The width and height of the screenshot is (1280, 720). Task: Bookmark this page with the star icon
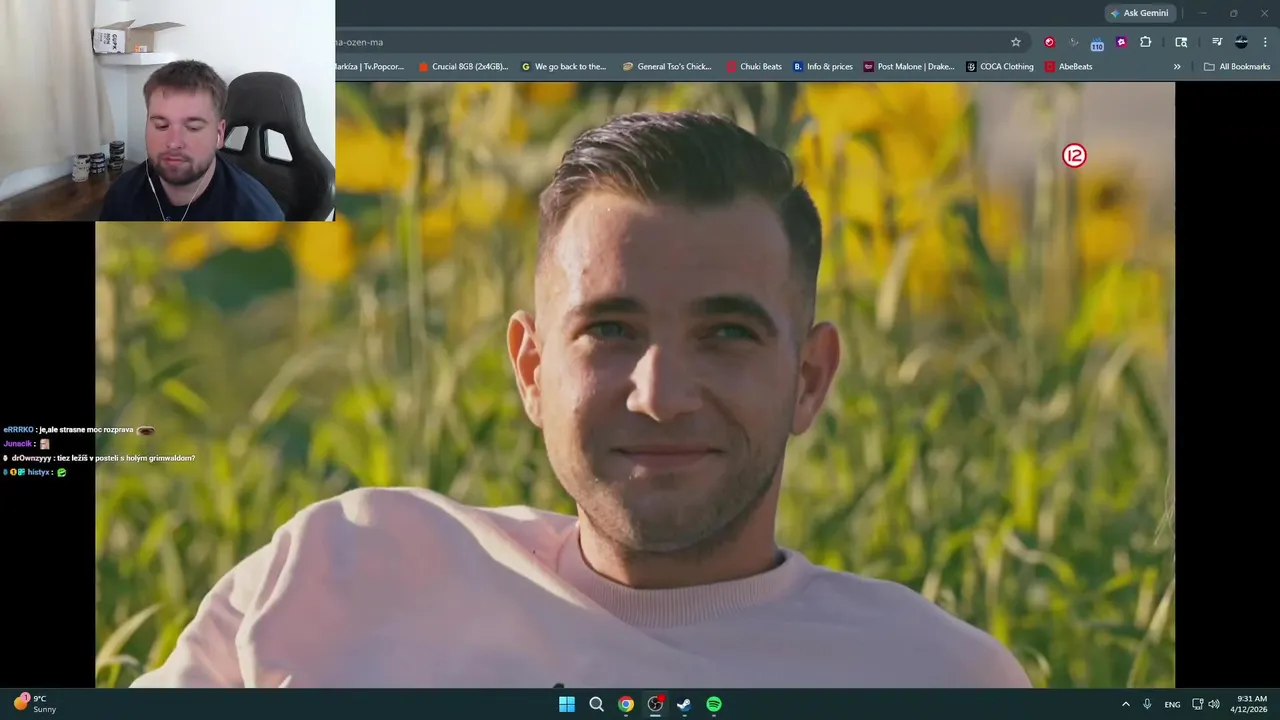(1016, 42)
